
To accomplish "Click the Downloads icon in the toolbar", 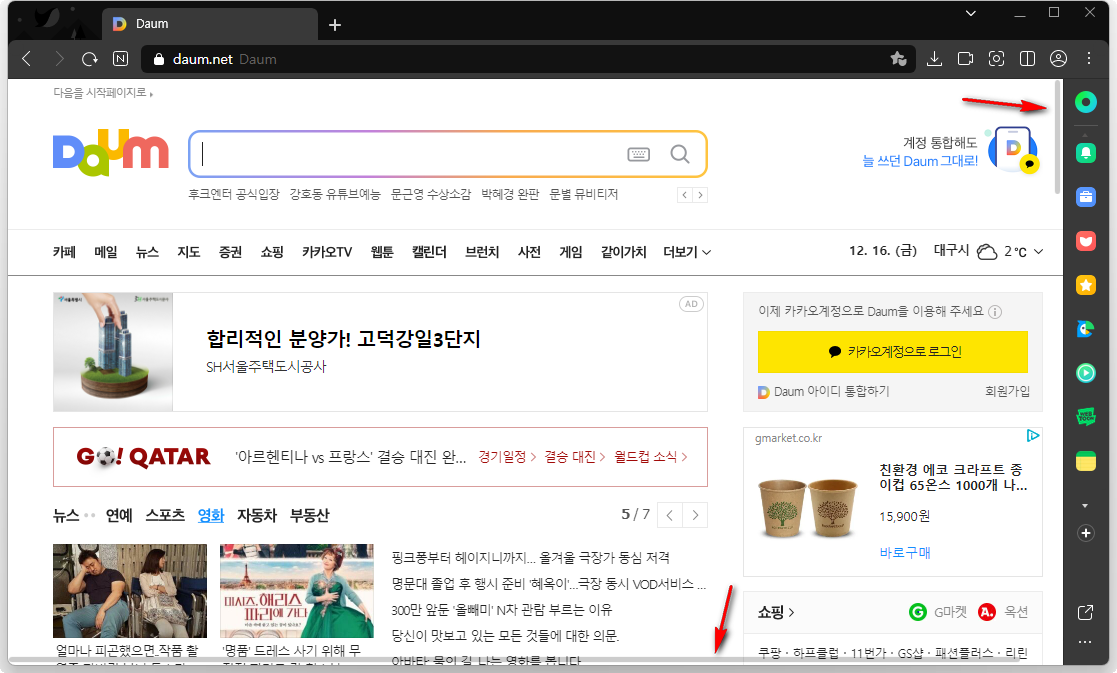I will (934, 59).
